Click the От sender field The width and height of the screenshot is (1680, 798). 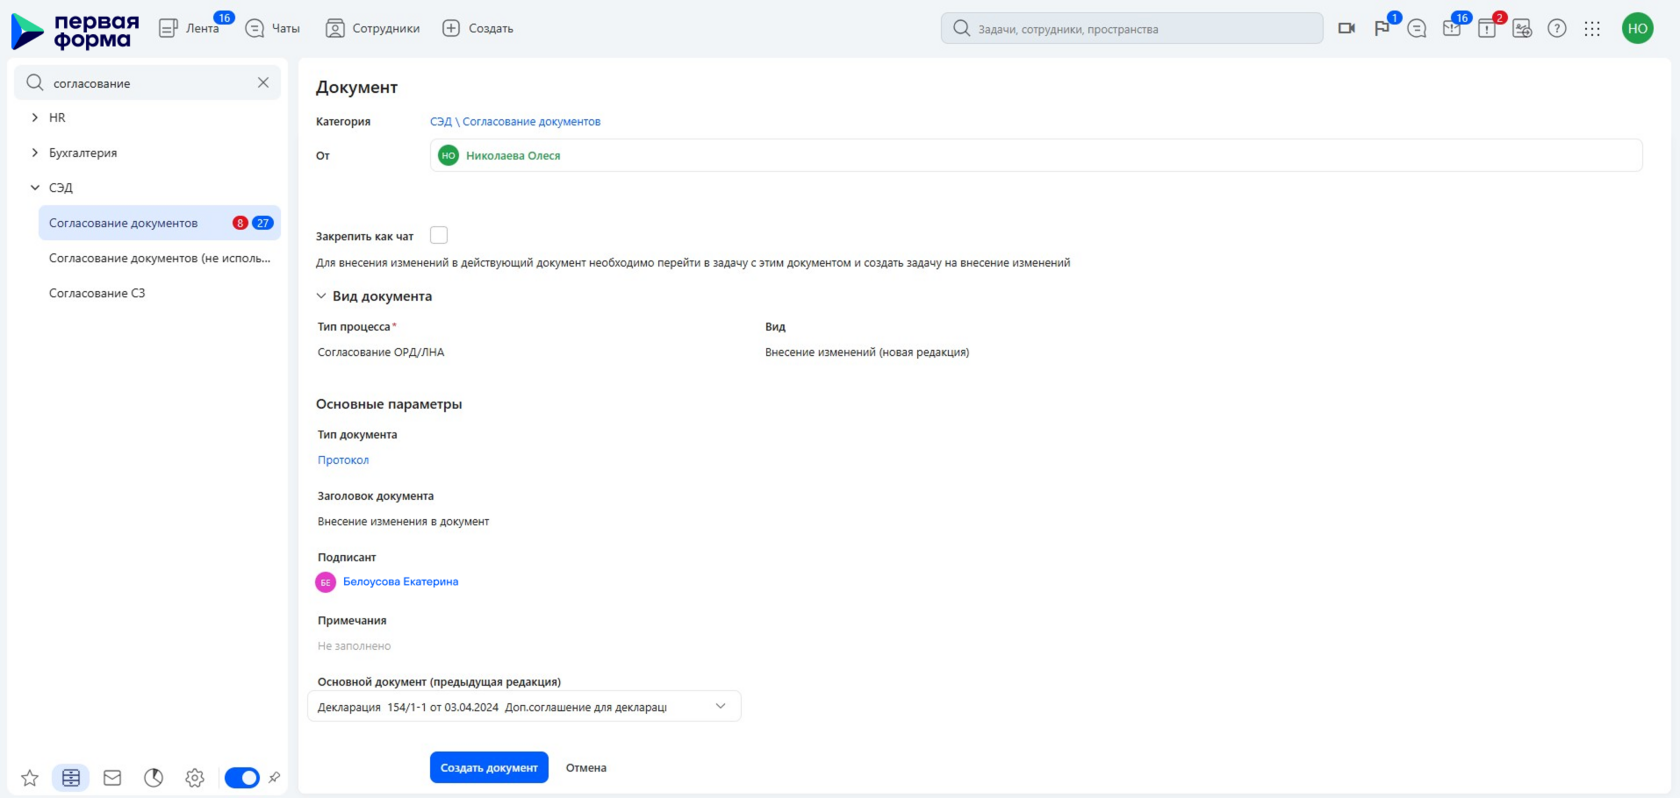click(x=1036, y=156)
